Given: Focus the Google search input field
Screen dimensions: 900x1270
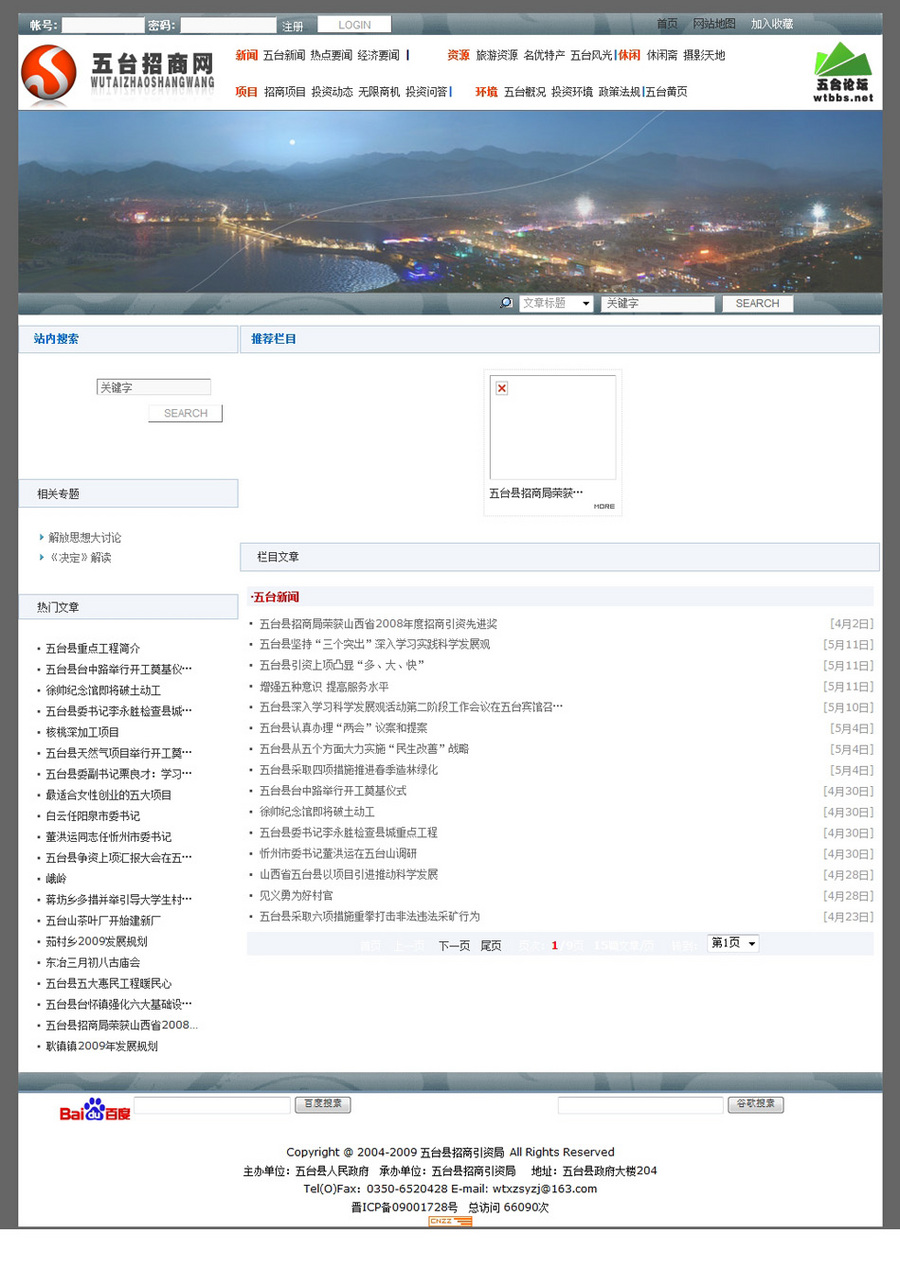Looking at the screenshot, I should click(640, 1105).
